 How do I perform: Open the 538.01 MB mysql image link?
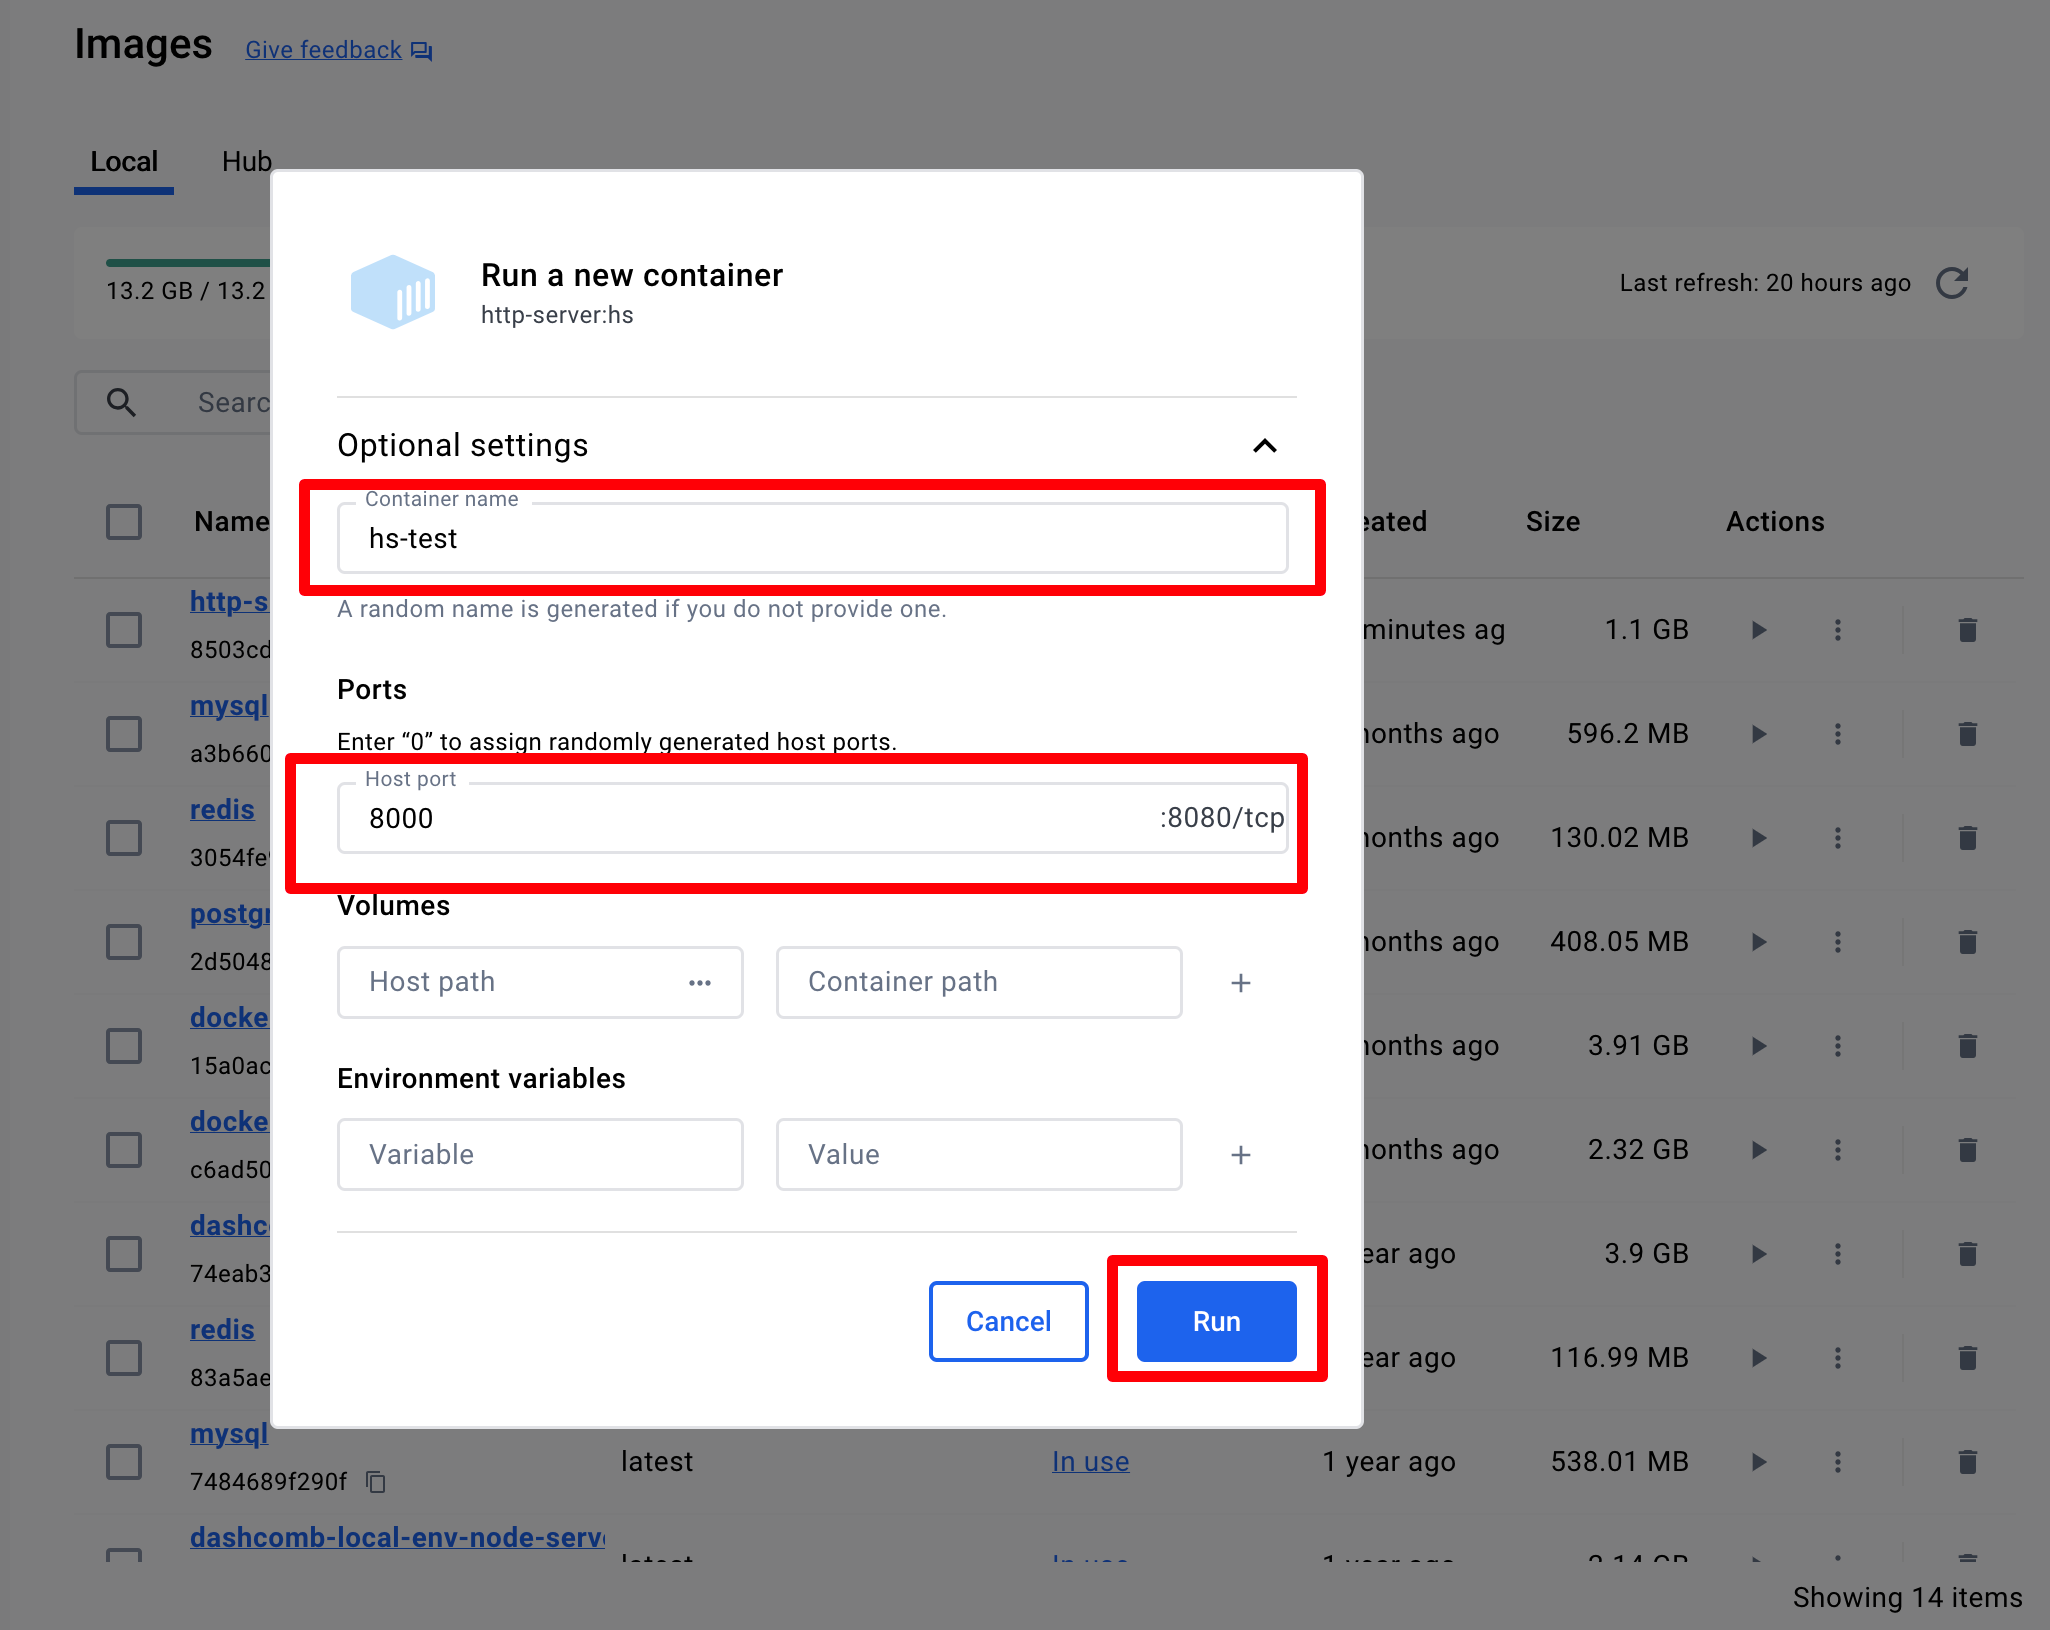(x=229, y=1434)
